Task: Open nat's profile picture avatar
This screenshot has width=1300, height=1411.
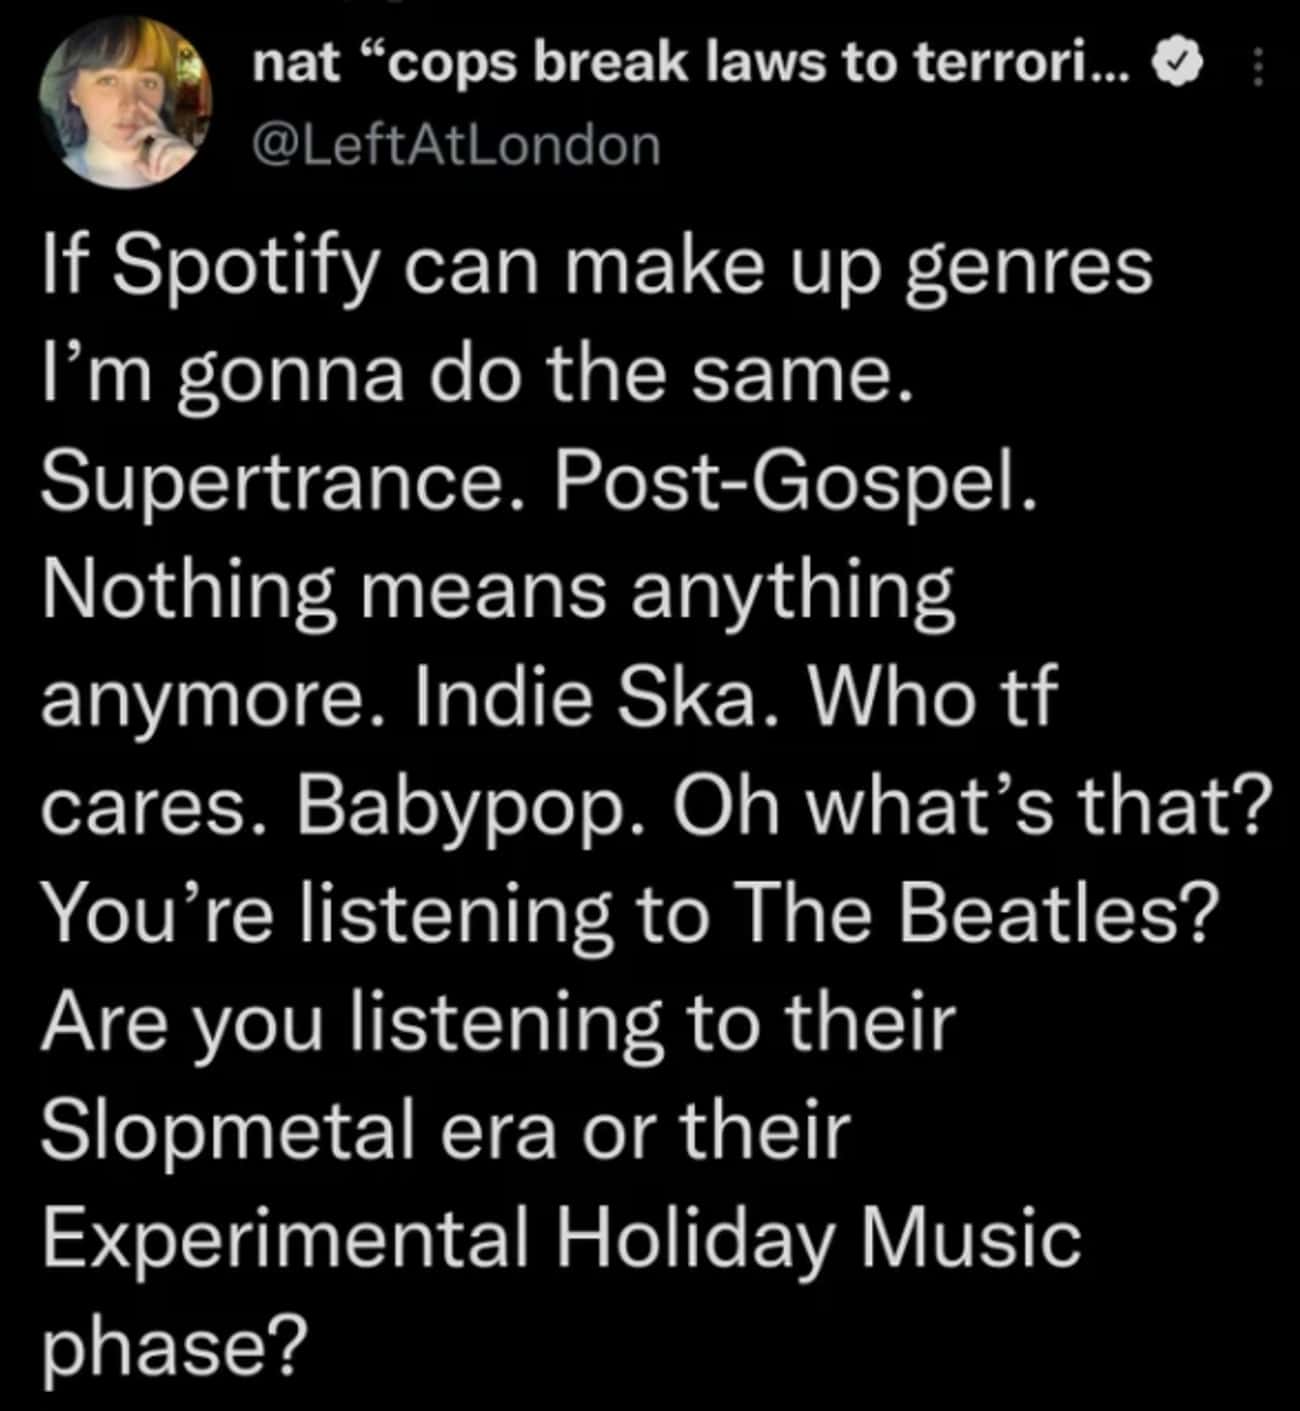Action: 126,104
